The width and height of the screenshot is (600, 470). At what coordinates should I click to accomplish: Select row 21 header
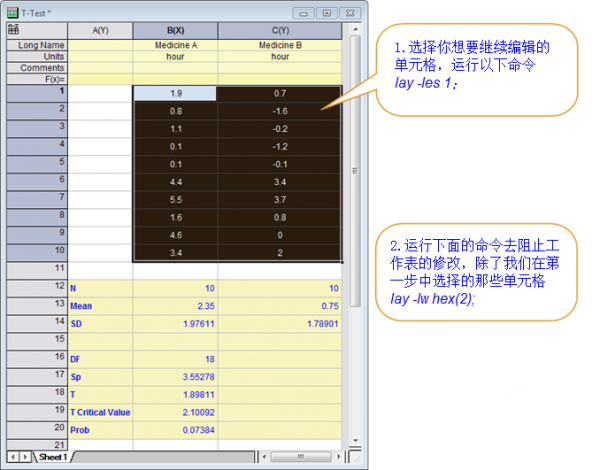(x=37, y=445)
